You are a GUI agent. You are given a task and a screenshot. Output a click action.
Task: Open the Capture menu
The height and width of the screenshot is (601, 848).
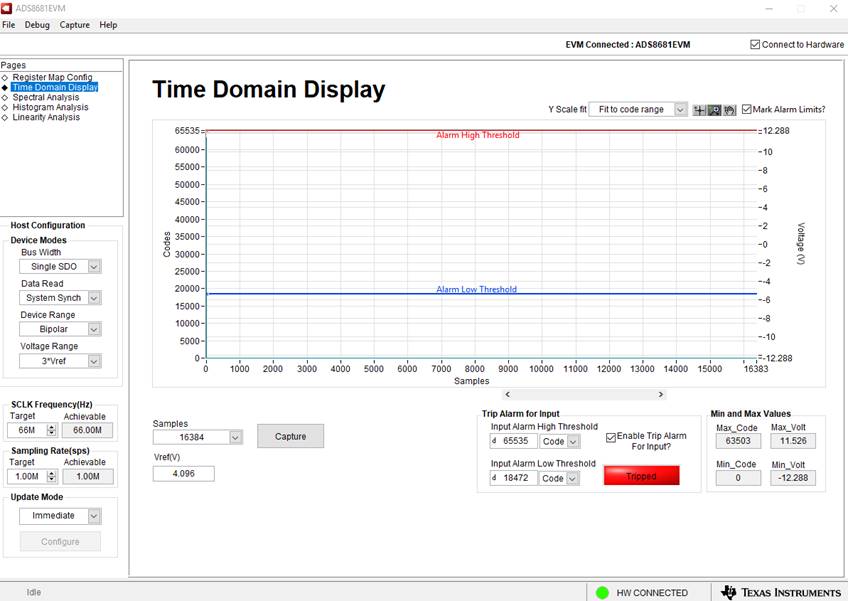[75, 25]
